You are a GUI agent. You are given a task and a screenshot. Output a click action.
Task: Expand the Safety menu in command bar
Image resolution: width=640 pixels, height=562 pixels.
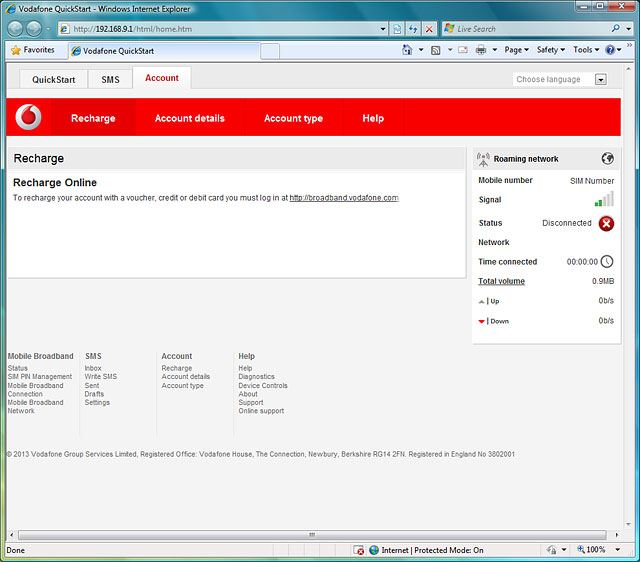point(550,50)
